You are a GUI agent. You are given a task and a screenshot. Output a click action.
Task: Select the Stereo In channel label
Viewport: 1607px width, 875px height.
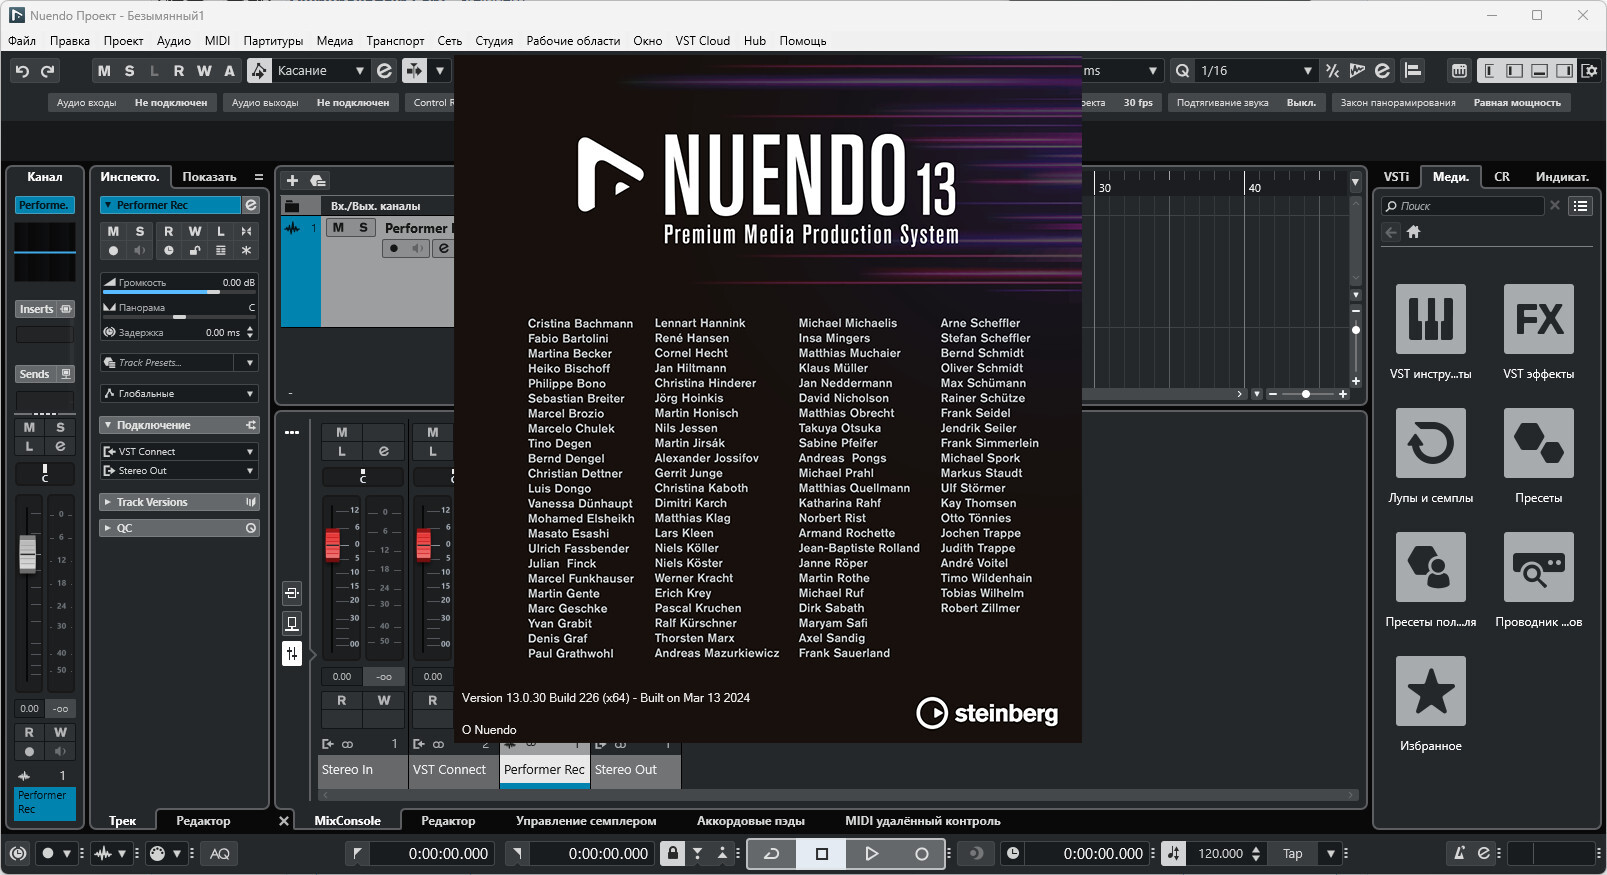click(x=363, y=770)
